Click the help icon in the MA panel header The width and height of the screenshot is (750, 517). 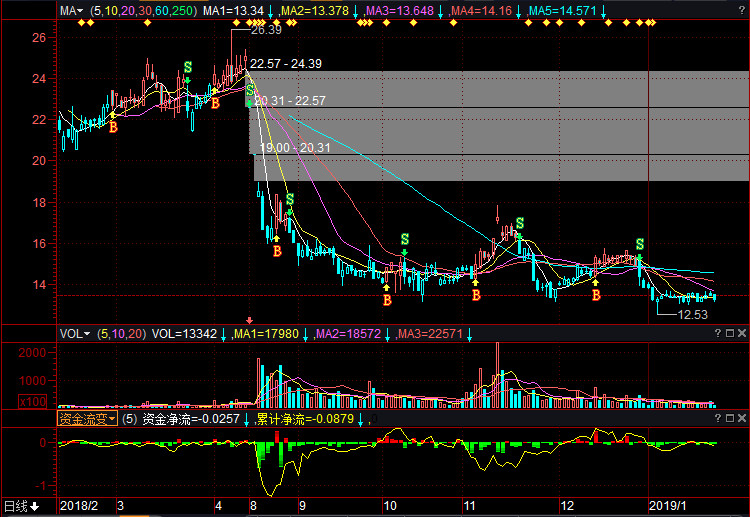click(728, 10)
